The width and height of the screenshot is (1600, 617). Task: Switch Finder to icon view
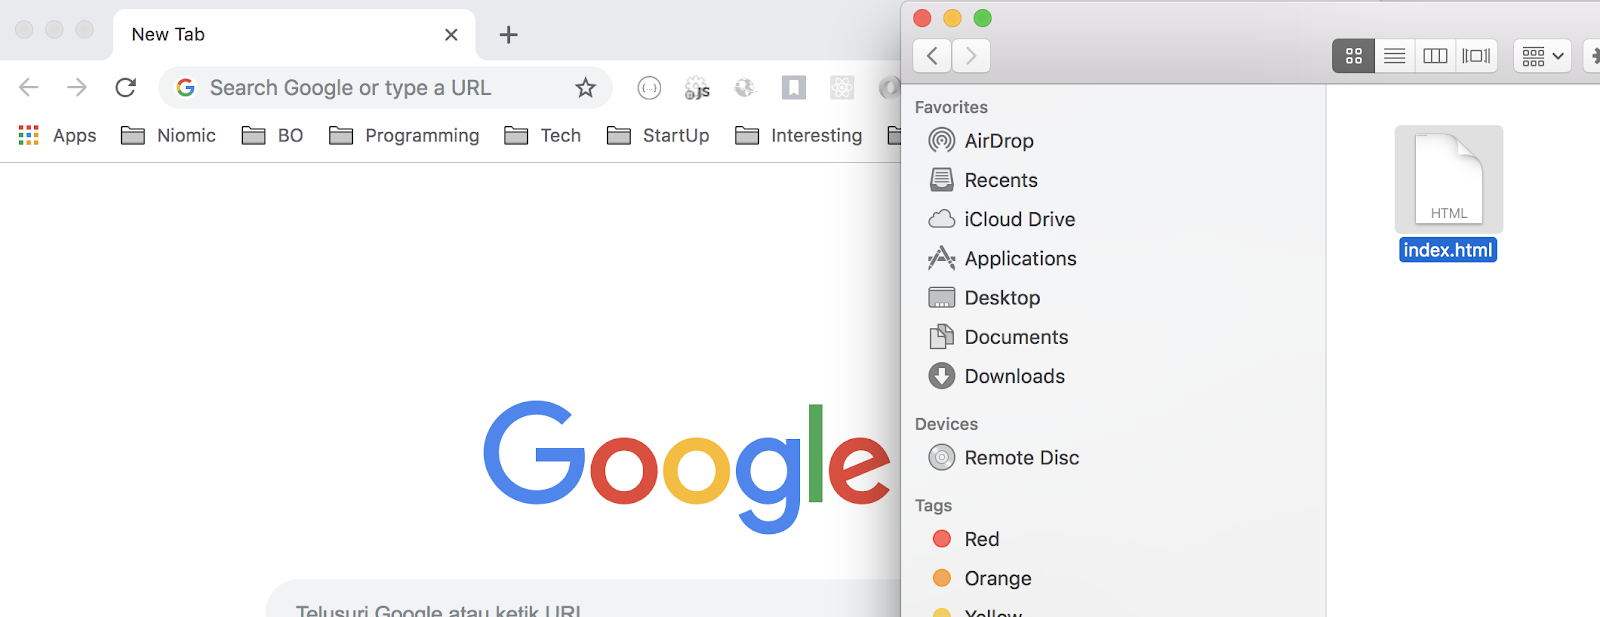pos(1354,56)
